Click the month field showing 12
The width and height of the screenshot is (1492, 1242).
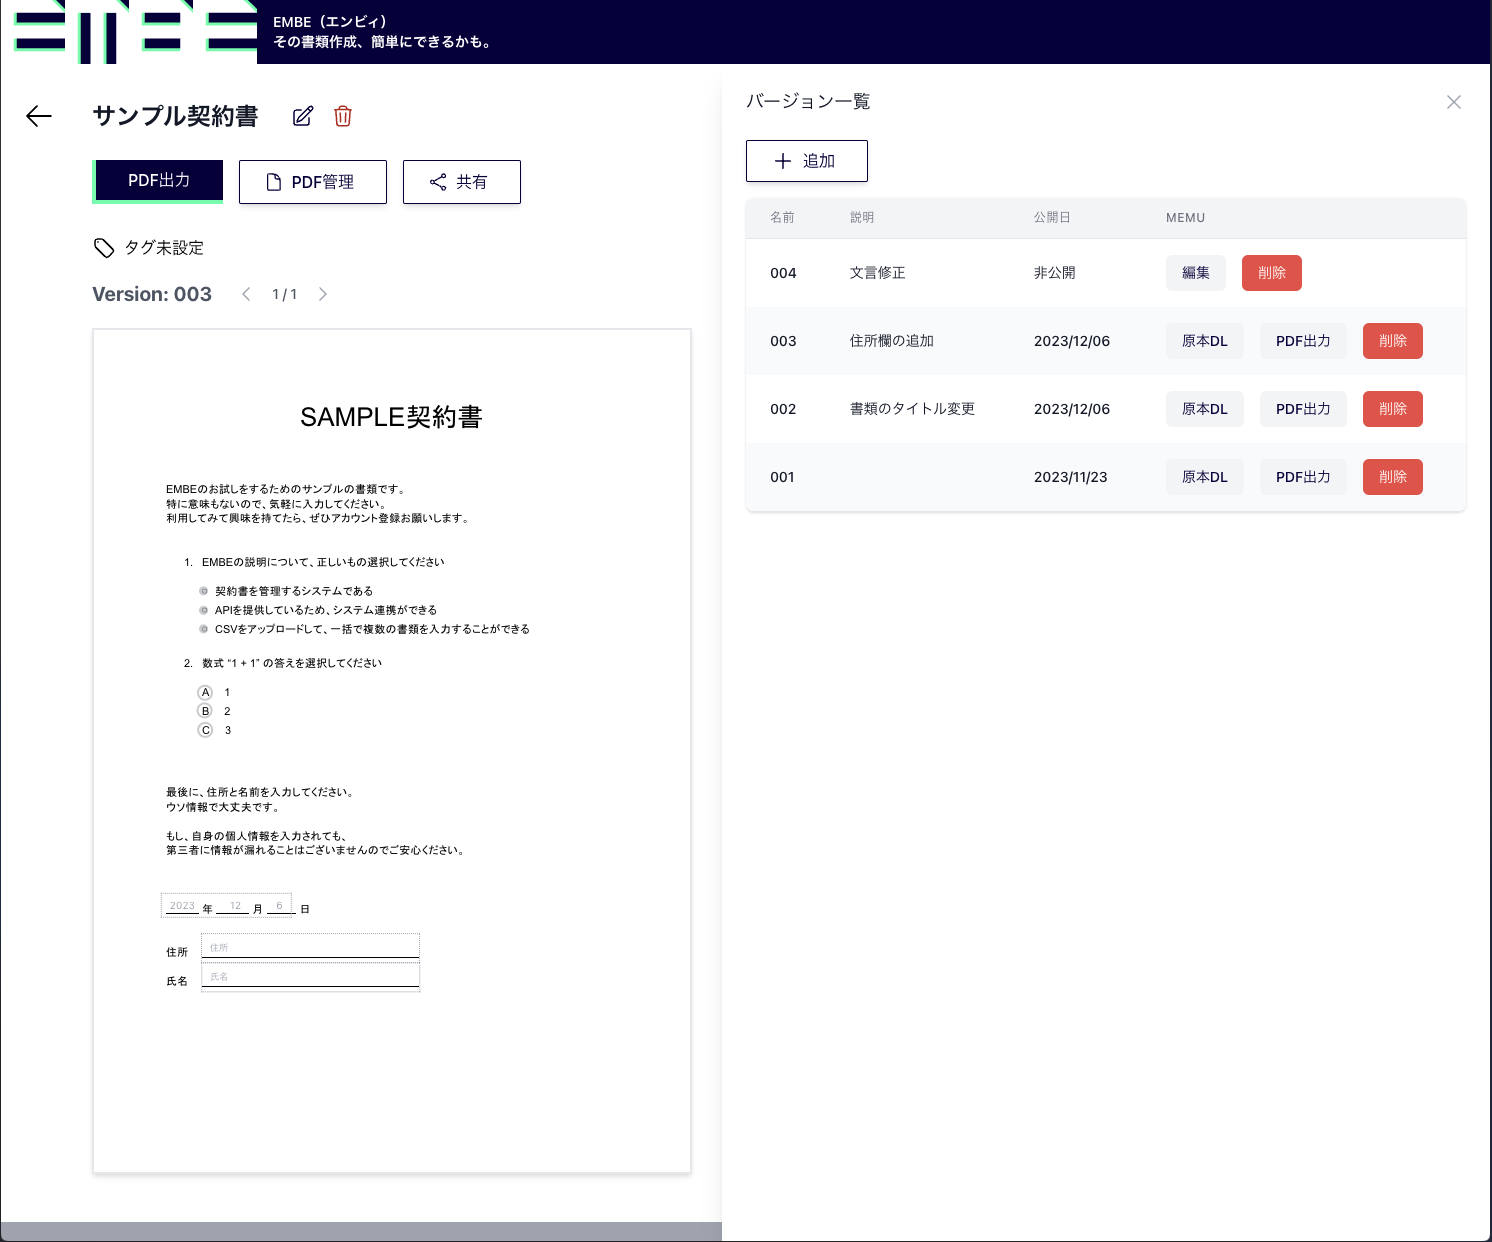pyautogui.click(x=235, y=906)
